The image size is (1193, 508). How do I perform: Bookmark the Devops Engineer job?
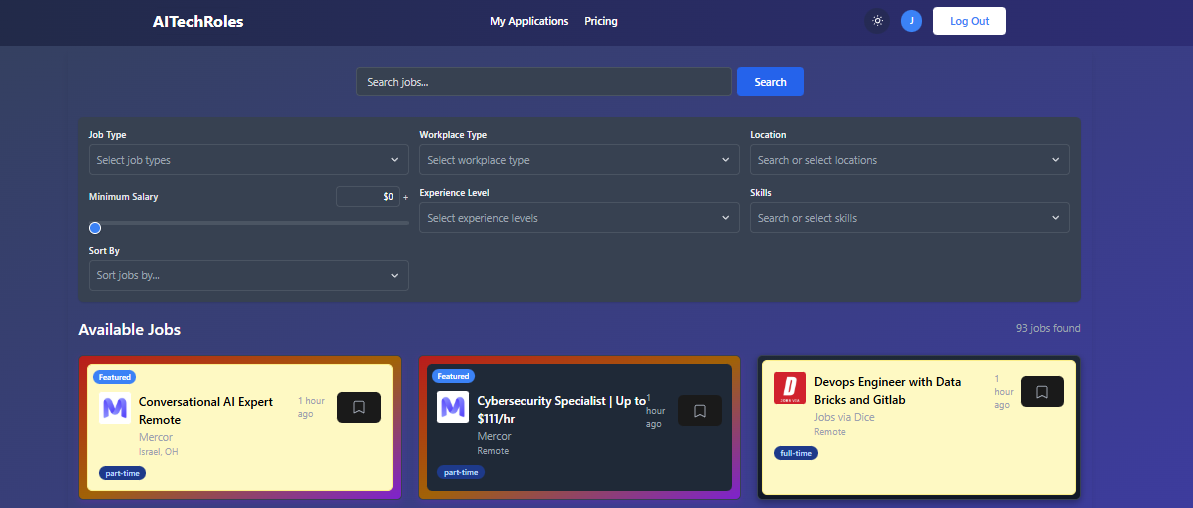click(1042, 392)
